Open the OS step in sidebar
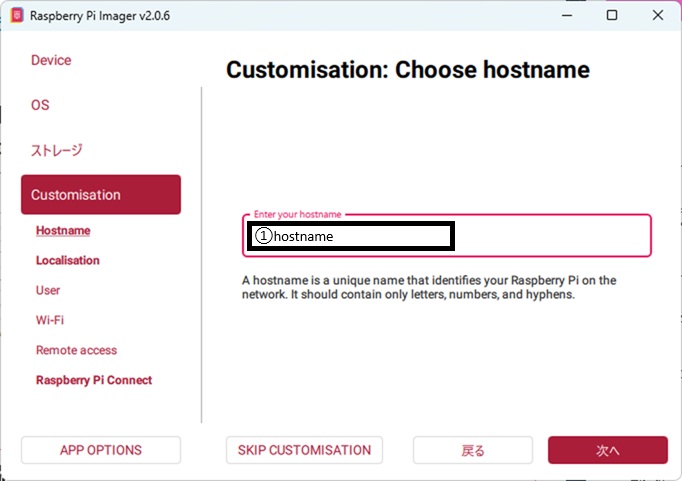The image size is (682, 481). [40, 105]
